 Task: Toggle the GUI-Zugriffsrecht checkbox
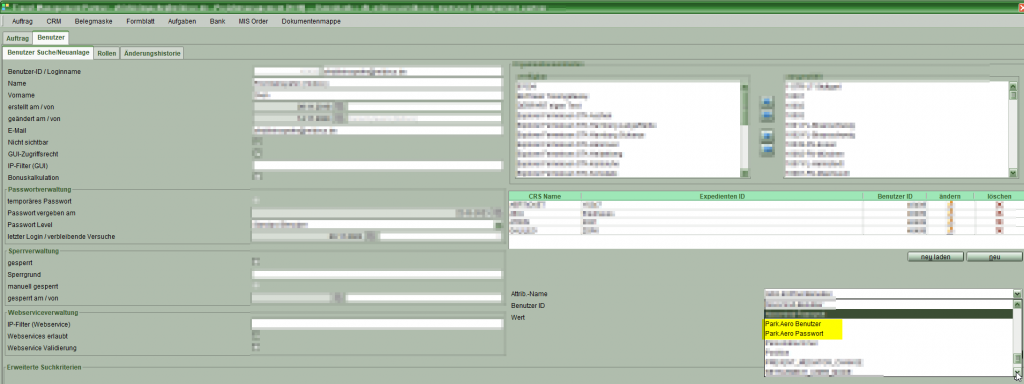(257, 153)
